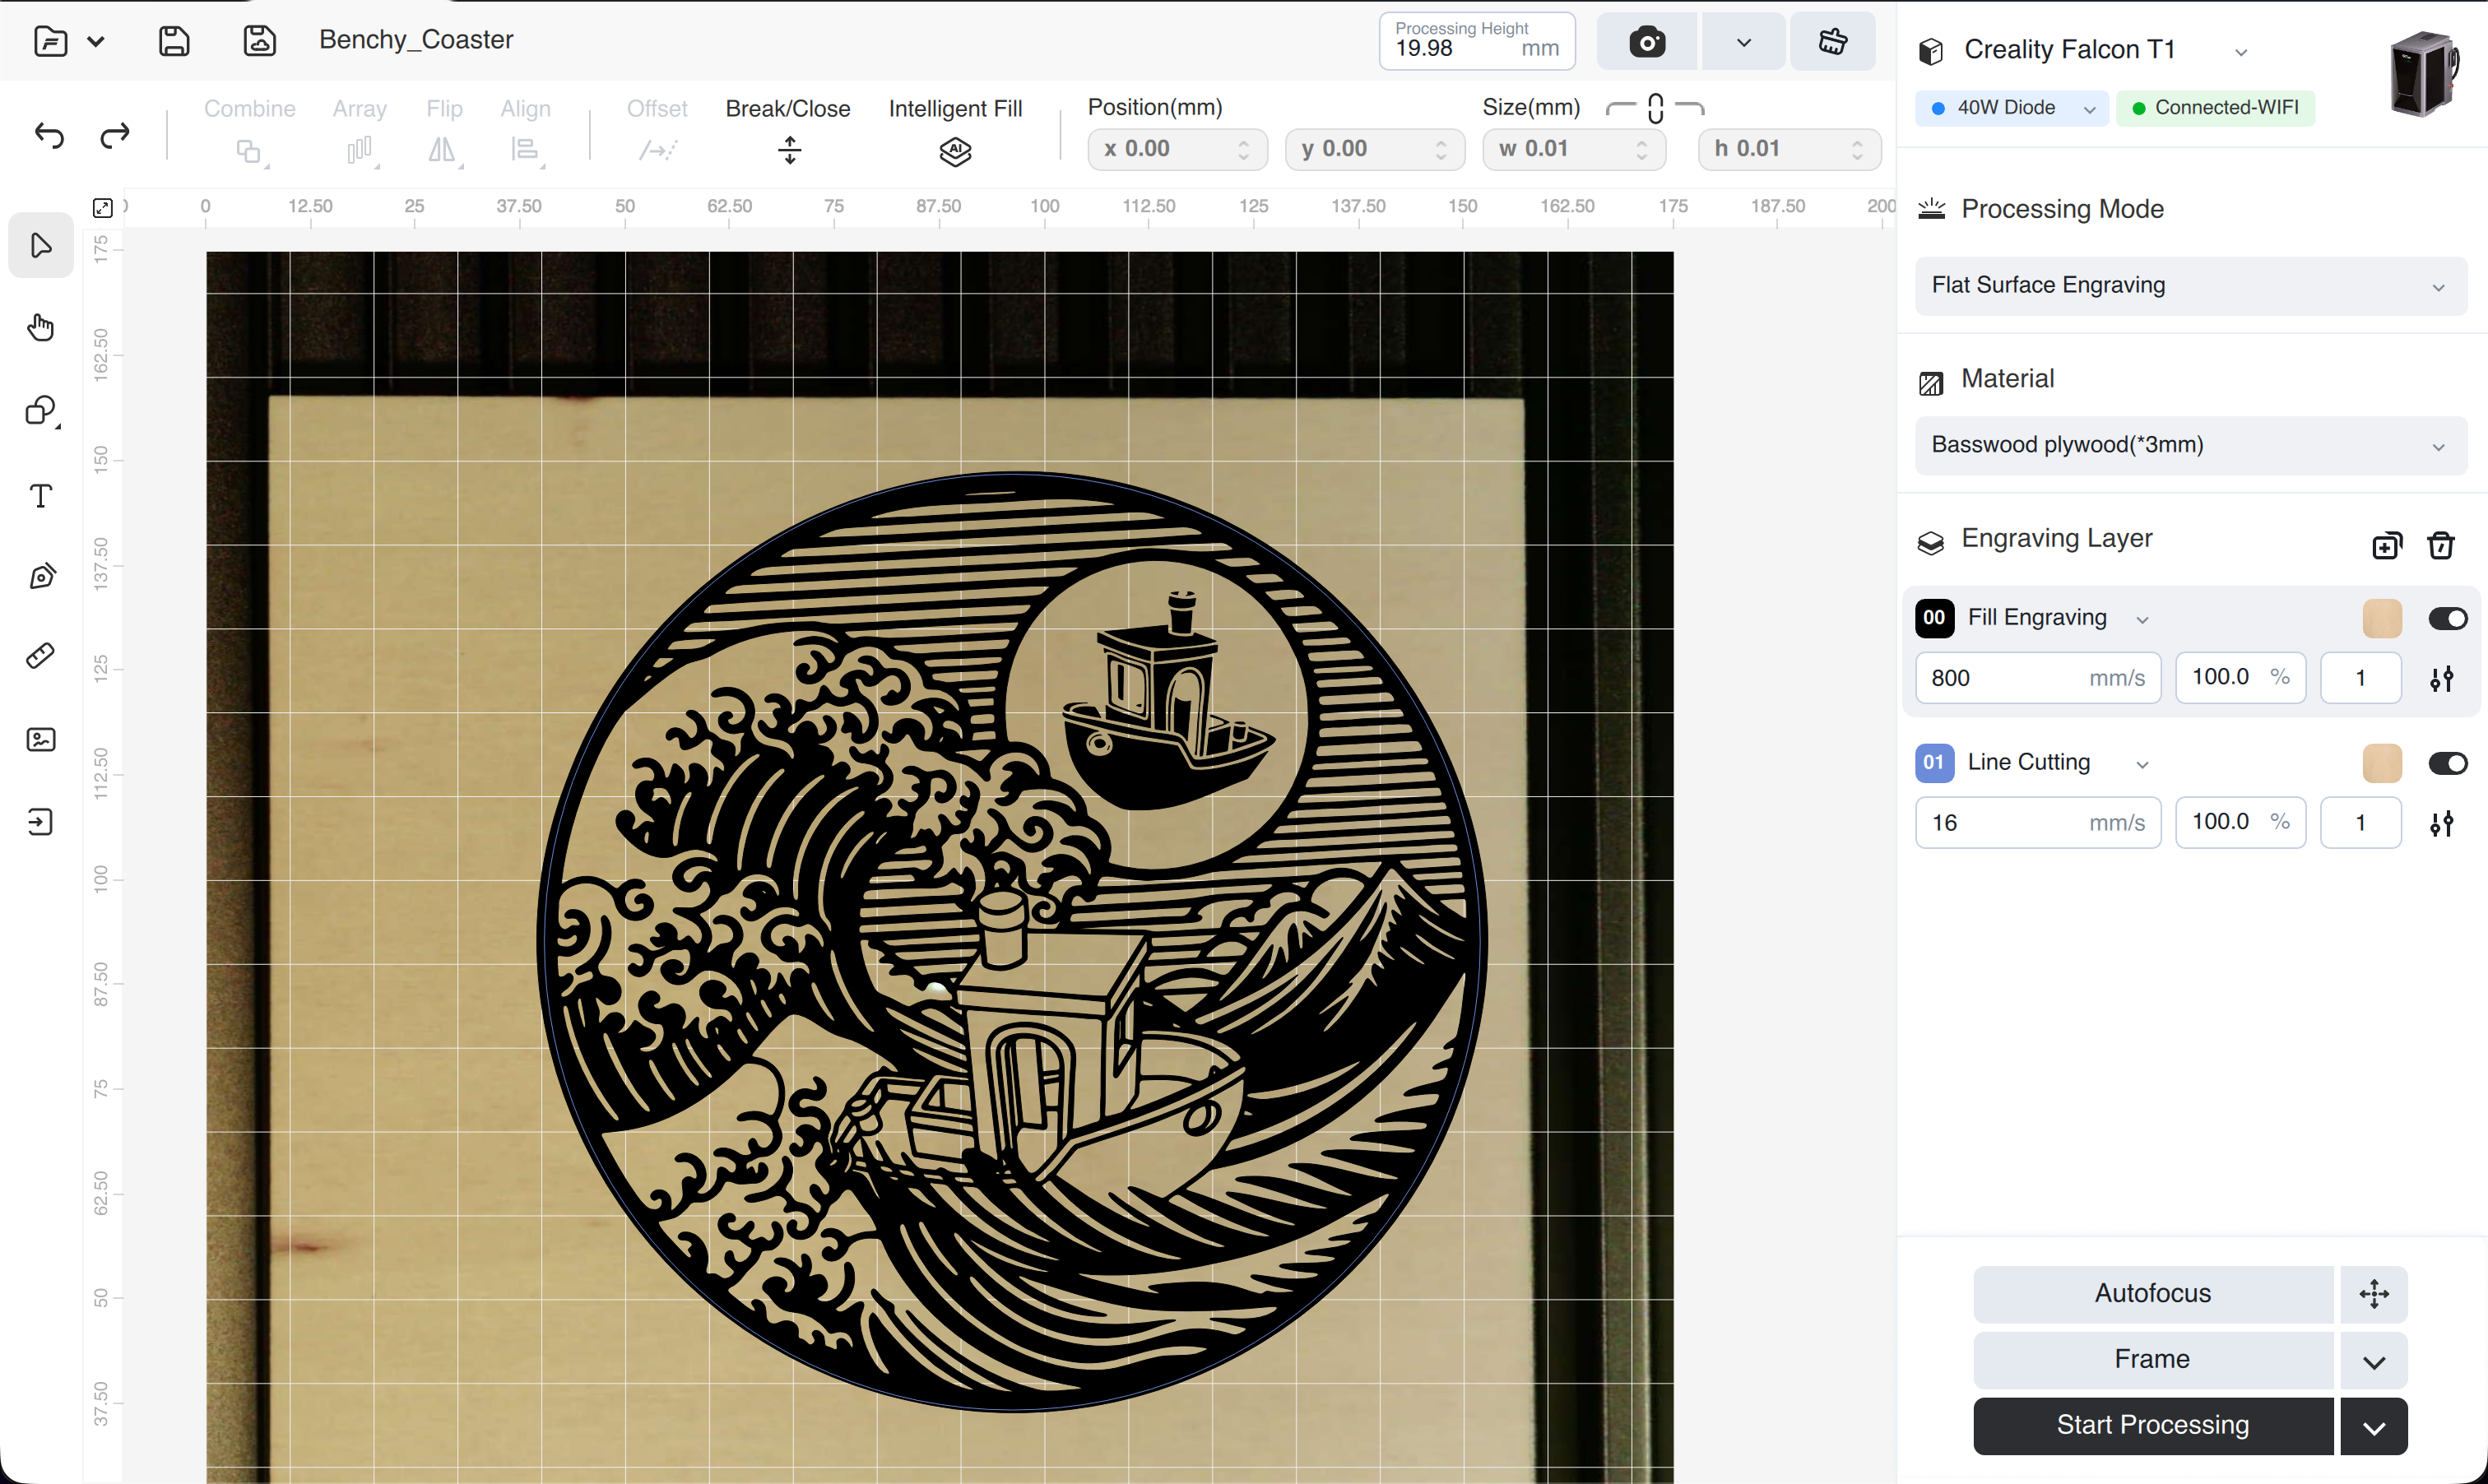
Task: Redo the last action
Action: click(115, 135)
